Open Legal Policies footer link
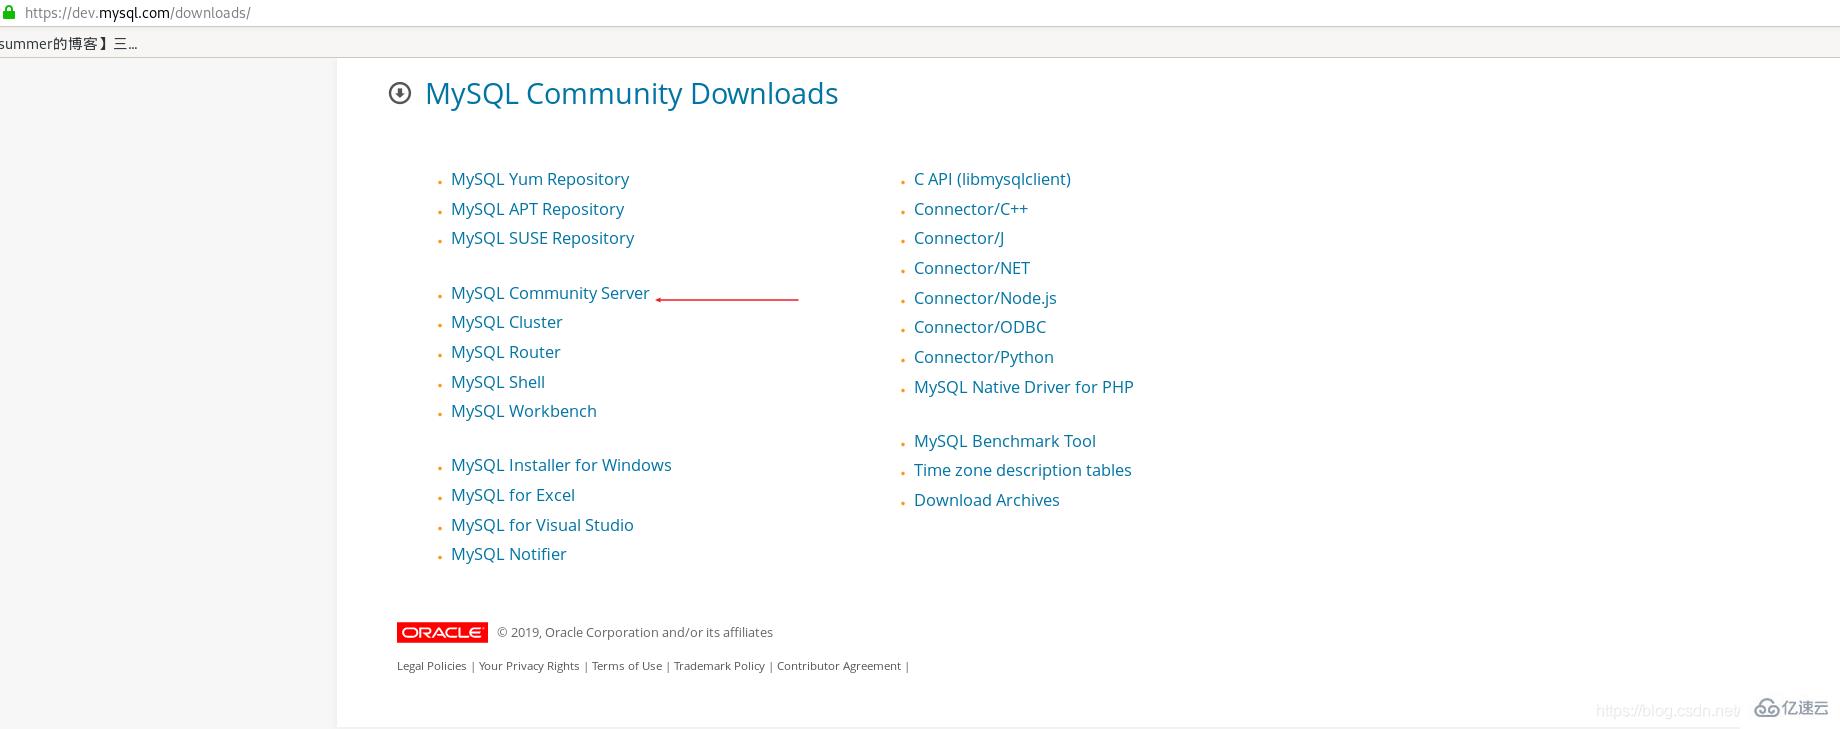Image resolution: width=1840 pixels, height=729 pixels. click(431, 666)
